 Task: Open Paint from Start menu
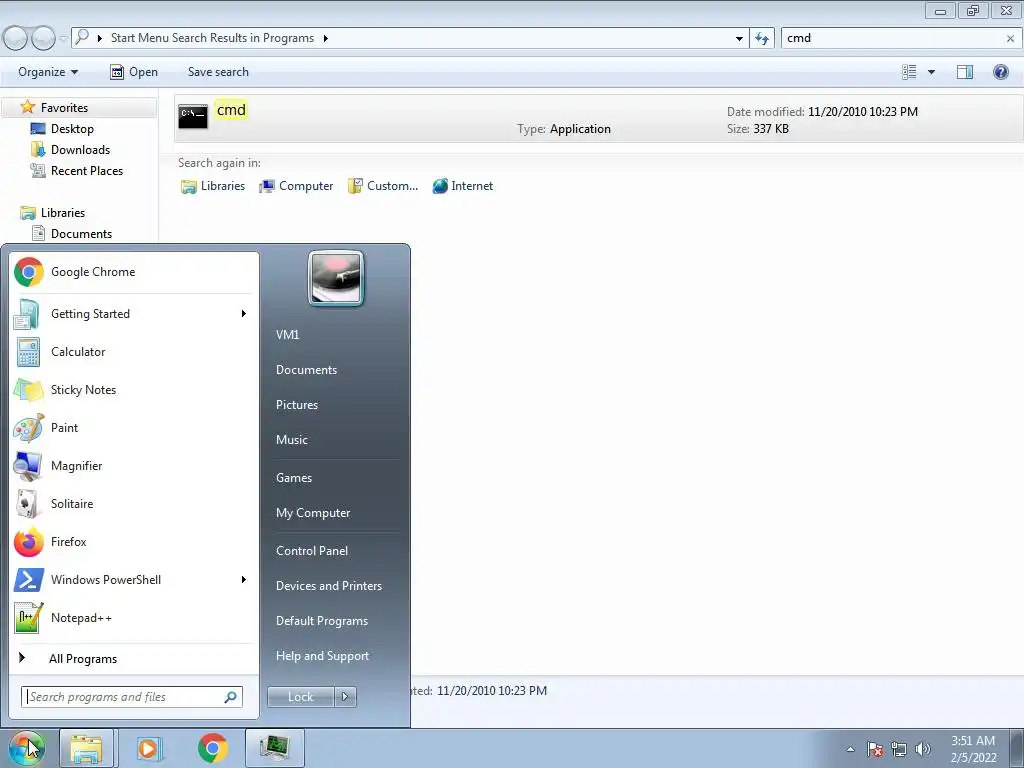pos(133,428)
